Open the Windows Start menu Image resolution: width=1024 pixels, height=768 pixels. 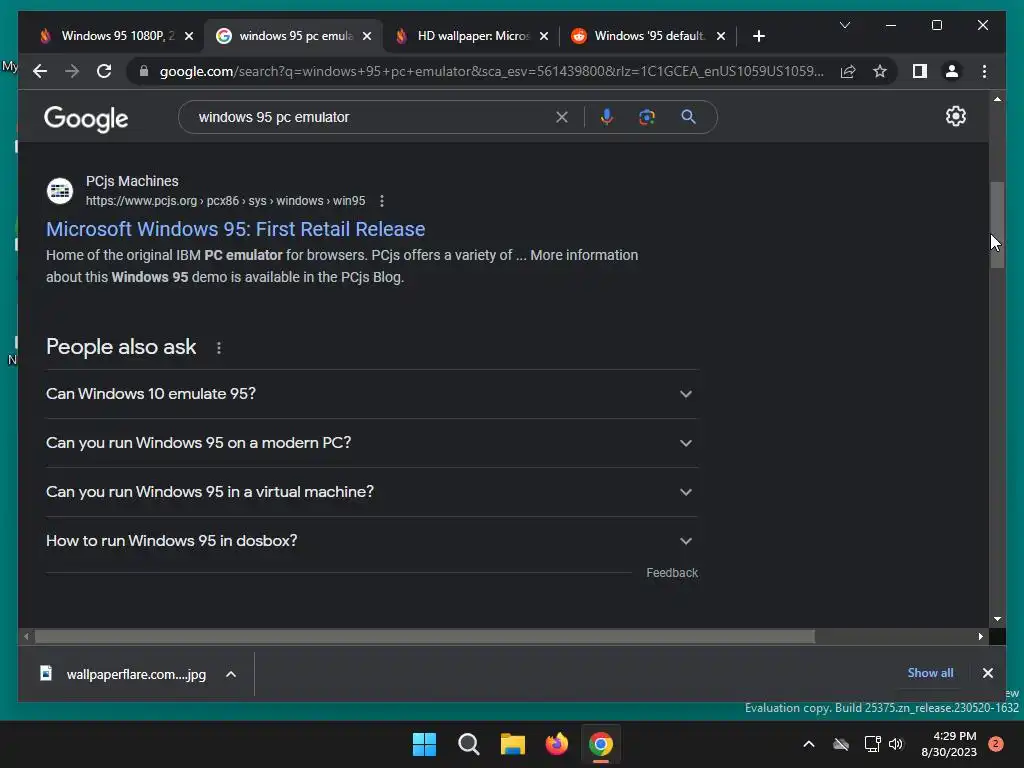[424, 744]
